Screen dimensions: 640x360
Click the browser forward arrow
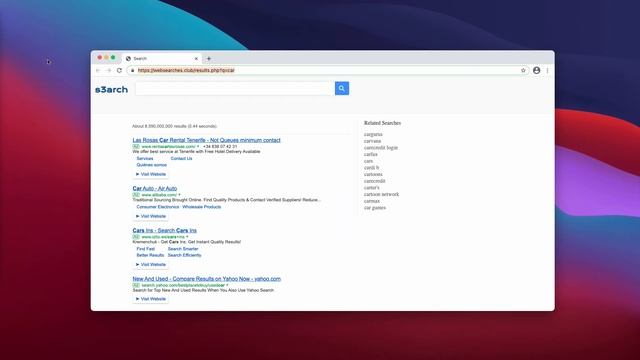tap(109, 70)
